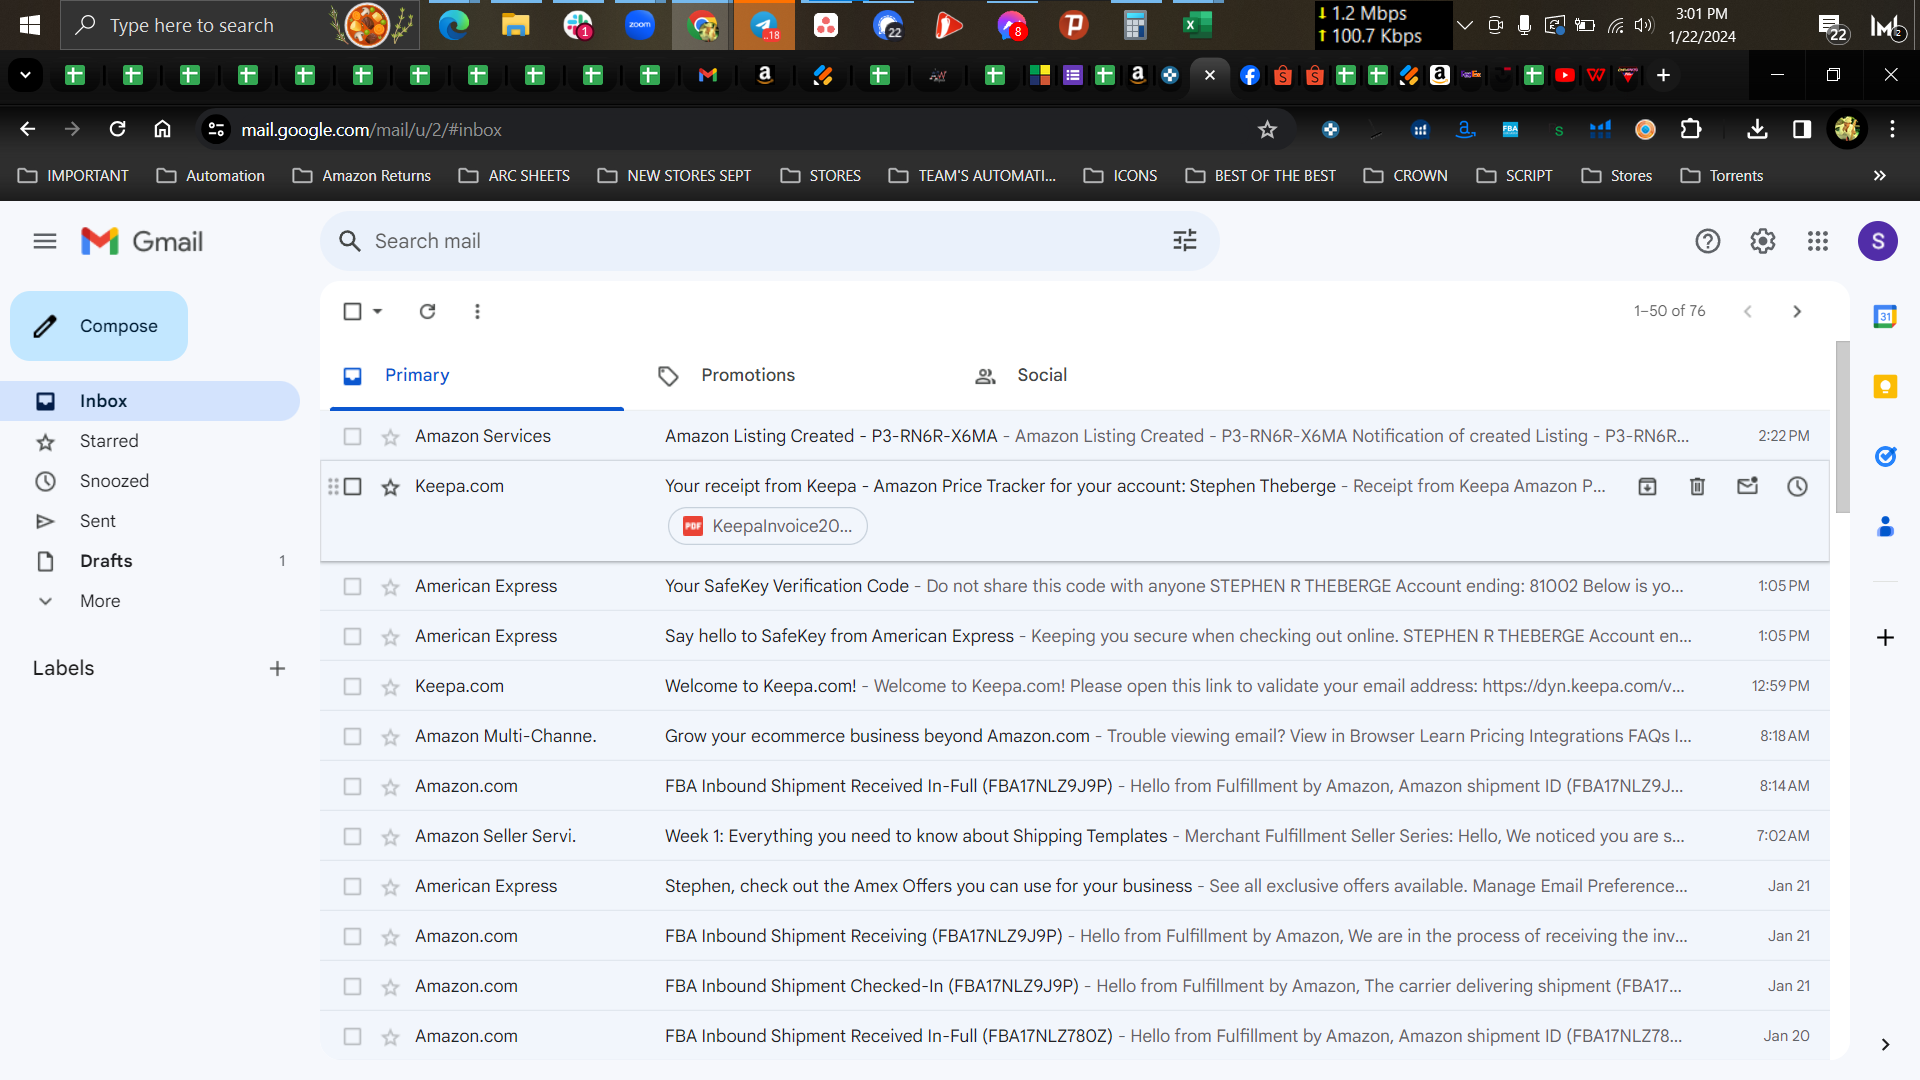
Task: Star the Amazon Multi-Channel email
Action: (x=390, y=737)
